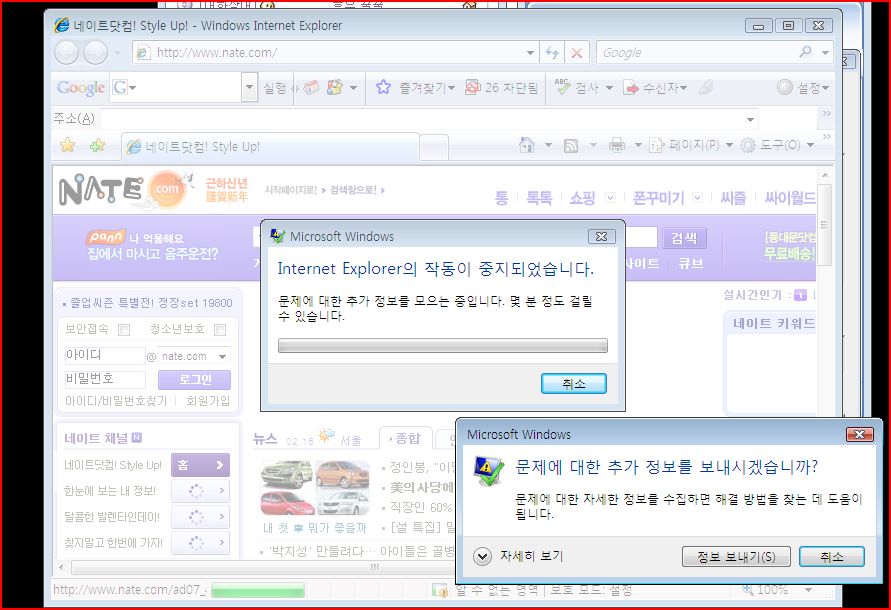
Task: Click the Add to Favorites star-plus icon
Action: tap(97, 146)
